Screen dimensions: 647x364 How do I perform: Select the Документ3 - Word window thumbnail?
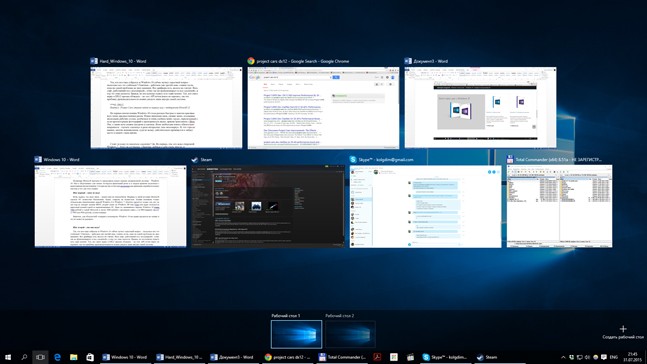[480, 107]
